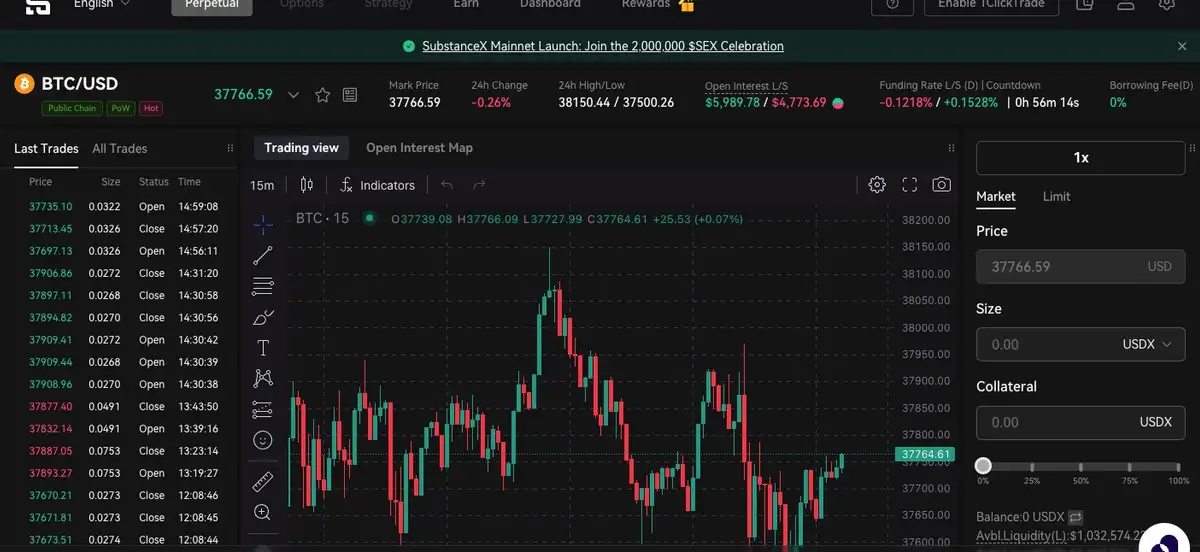Open the emoji sticker tool
Screen dimensions: 1200x552
pos(263,440)
